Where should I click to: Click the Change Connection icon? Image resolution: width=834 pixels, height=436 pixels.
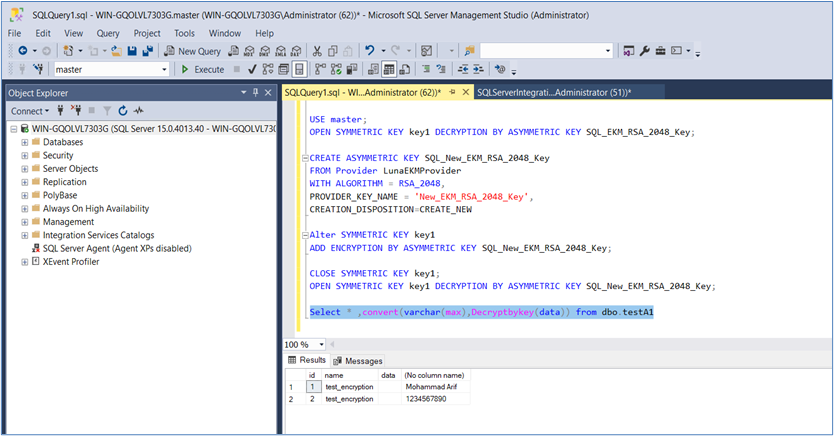38,69
